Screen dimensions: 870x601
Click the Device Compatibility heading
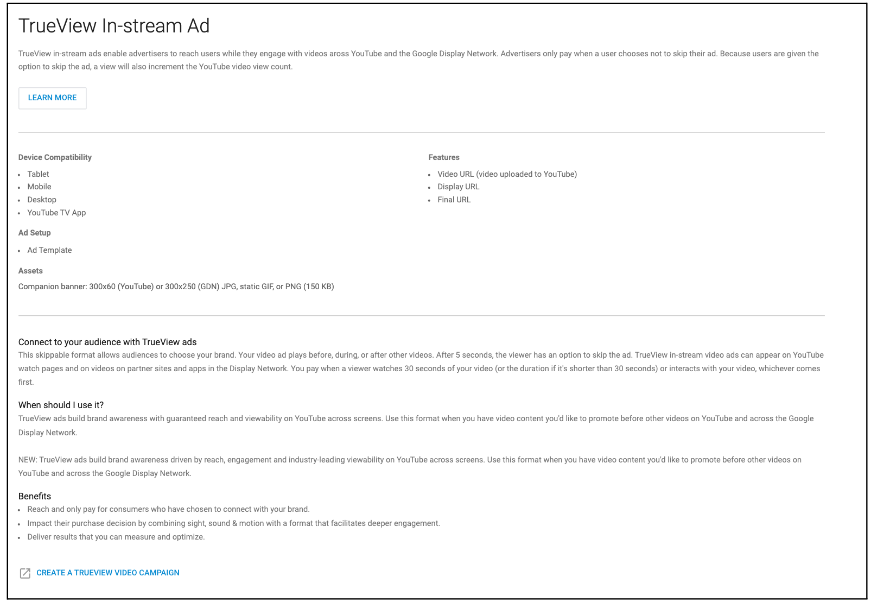click(x=55, y=158)
